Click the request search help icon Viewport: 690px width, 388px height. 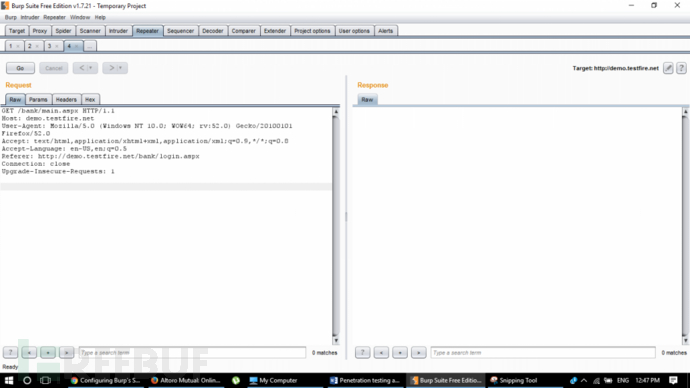[11, 352]
